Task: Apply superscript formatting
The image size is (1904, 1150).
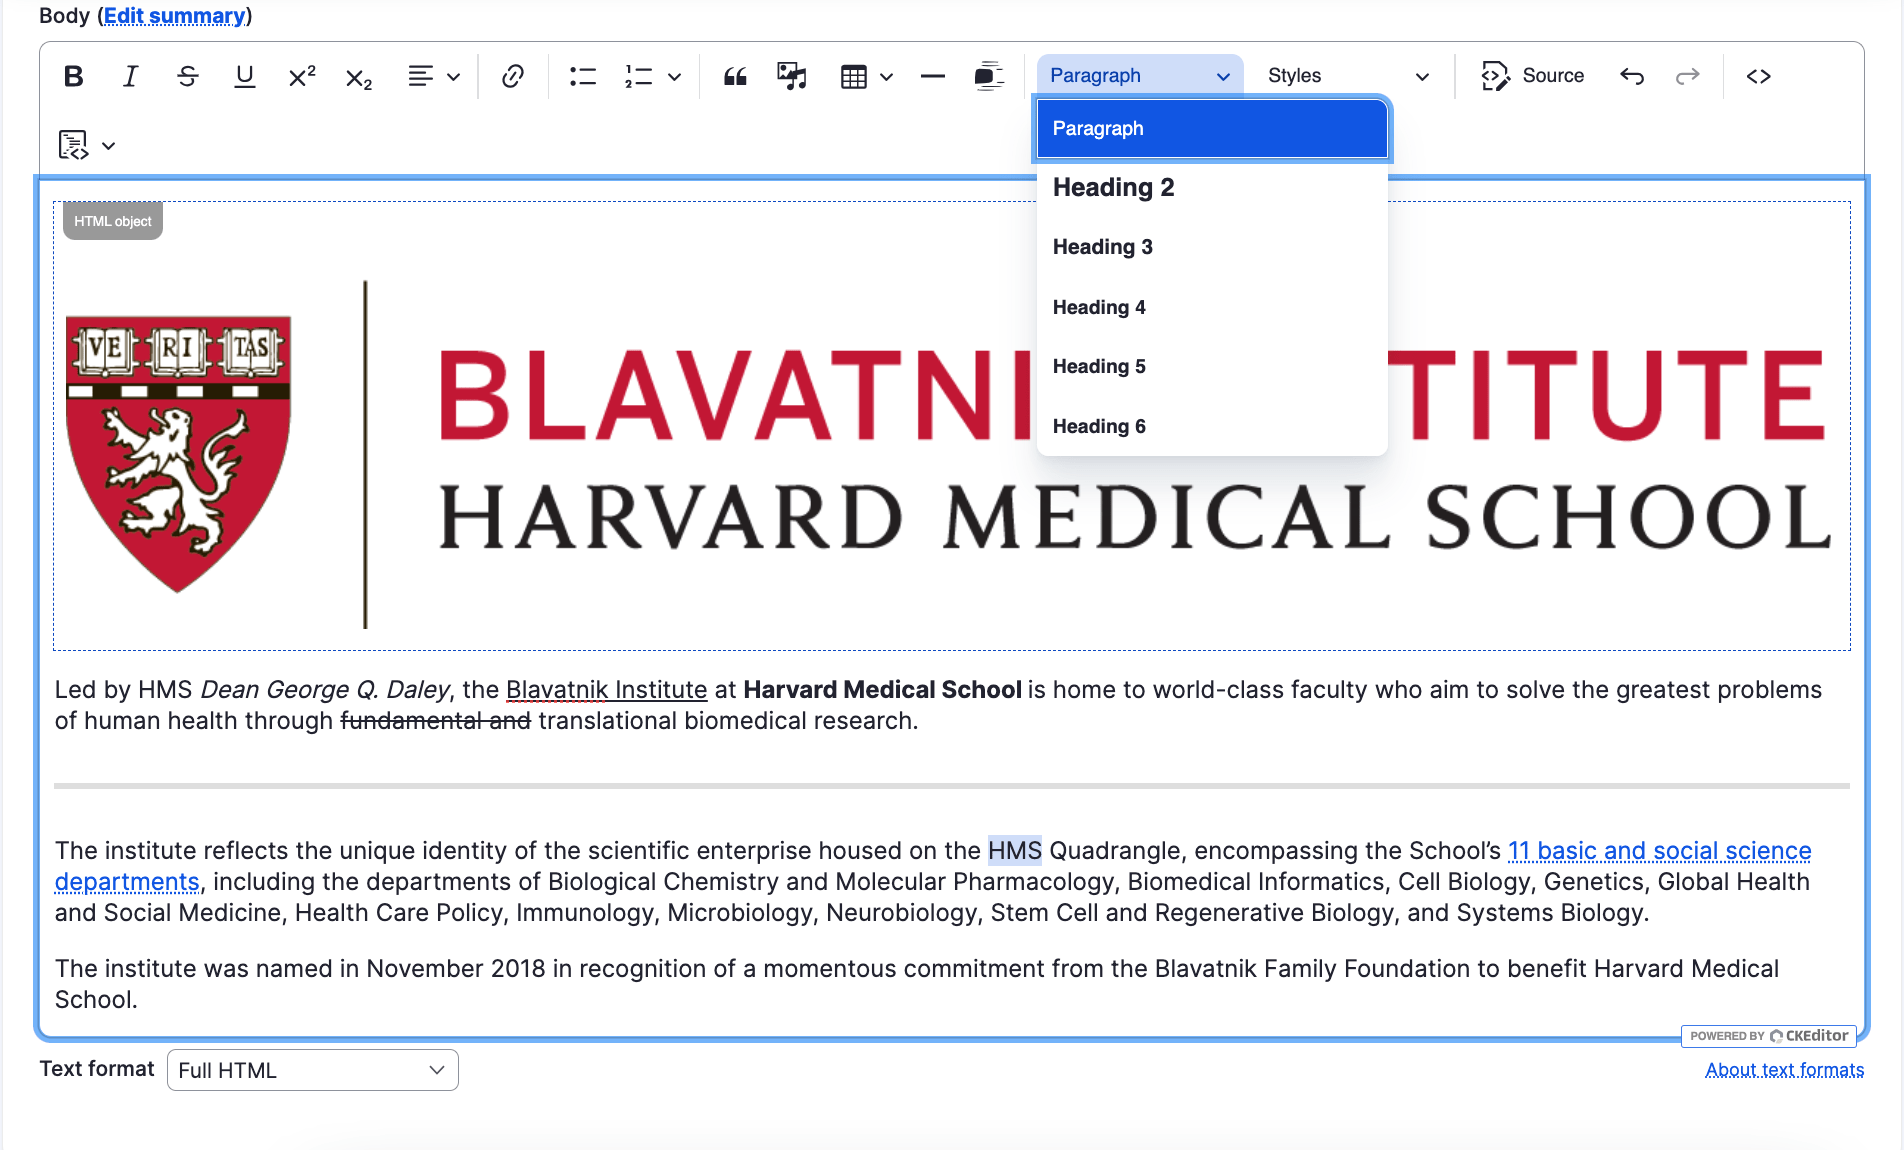Action: [301, 76]
